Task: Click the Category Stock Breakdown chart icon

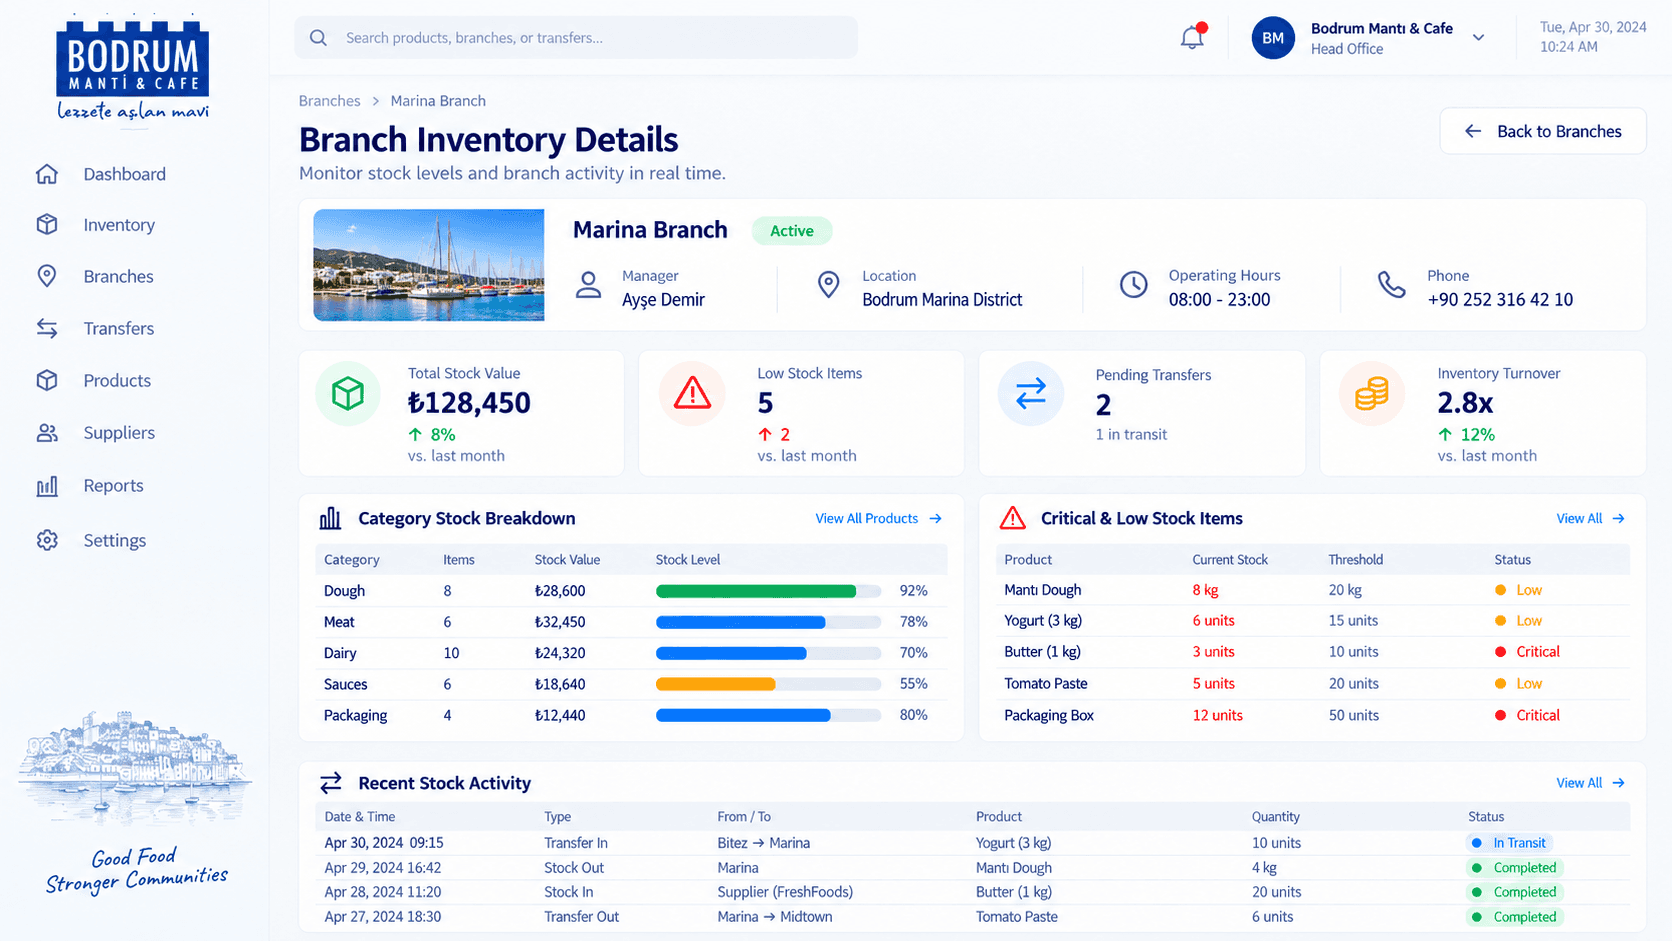Action: tap(330, 518)
